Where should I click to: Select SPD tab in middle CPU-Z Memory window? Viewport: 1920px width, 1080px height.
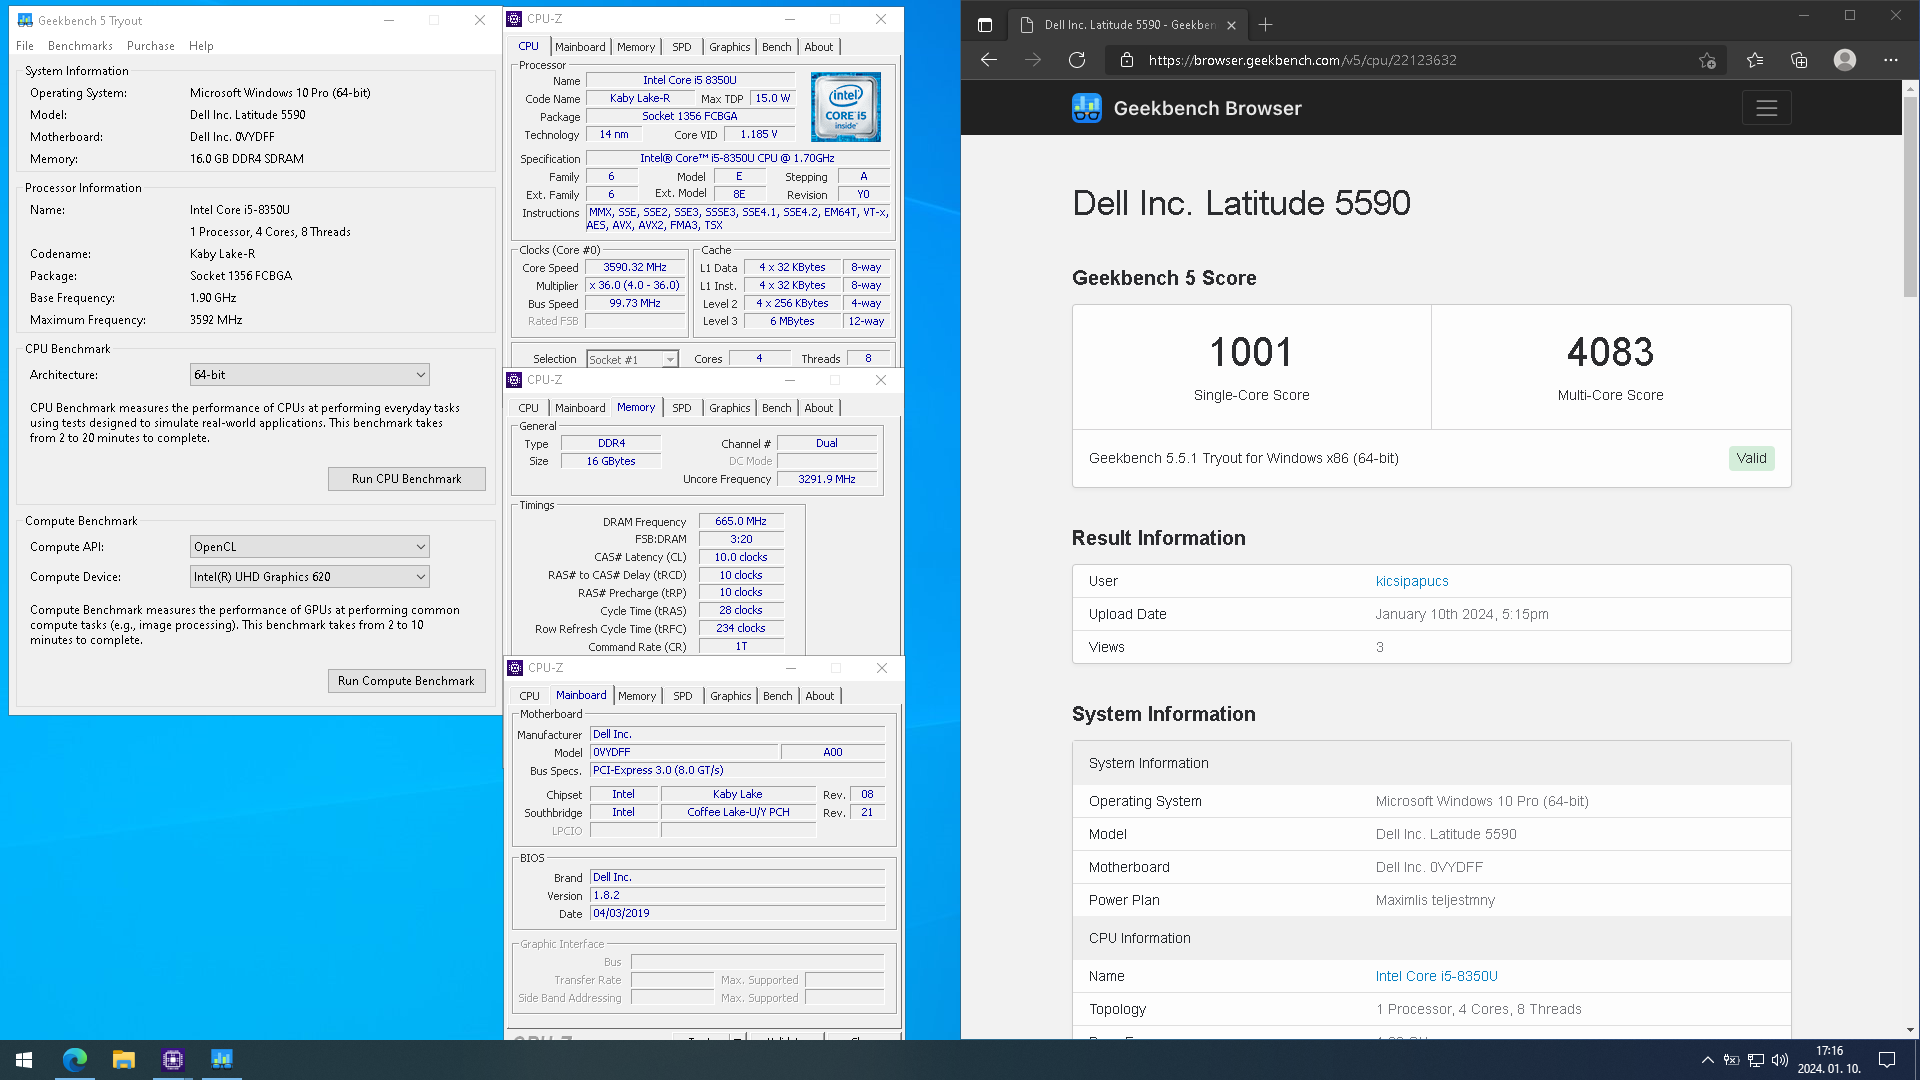coord(682,408)
